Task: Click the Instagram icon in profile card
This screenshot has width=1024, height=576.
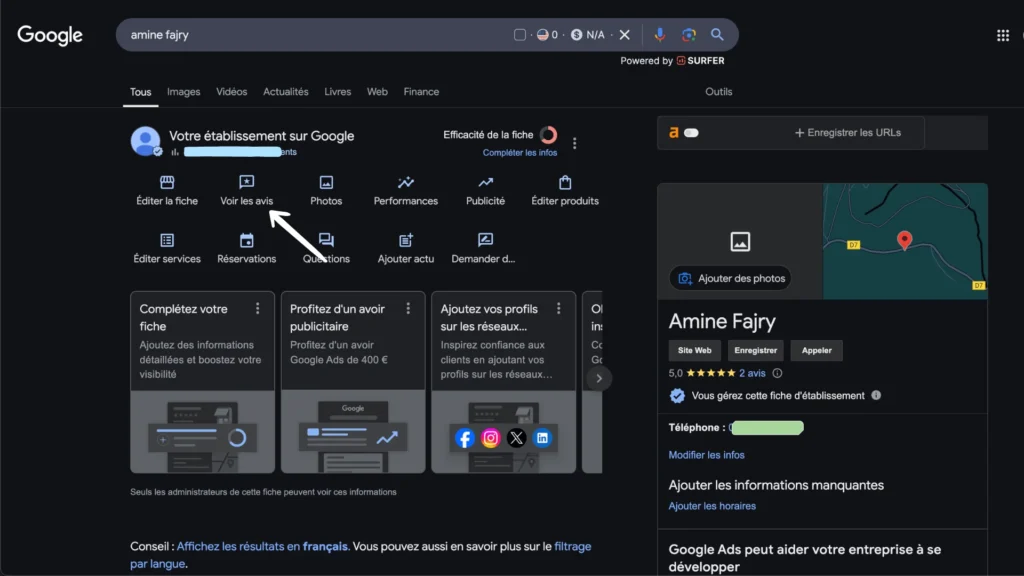Action: pyautogui.click(x=490, y=438)
